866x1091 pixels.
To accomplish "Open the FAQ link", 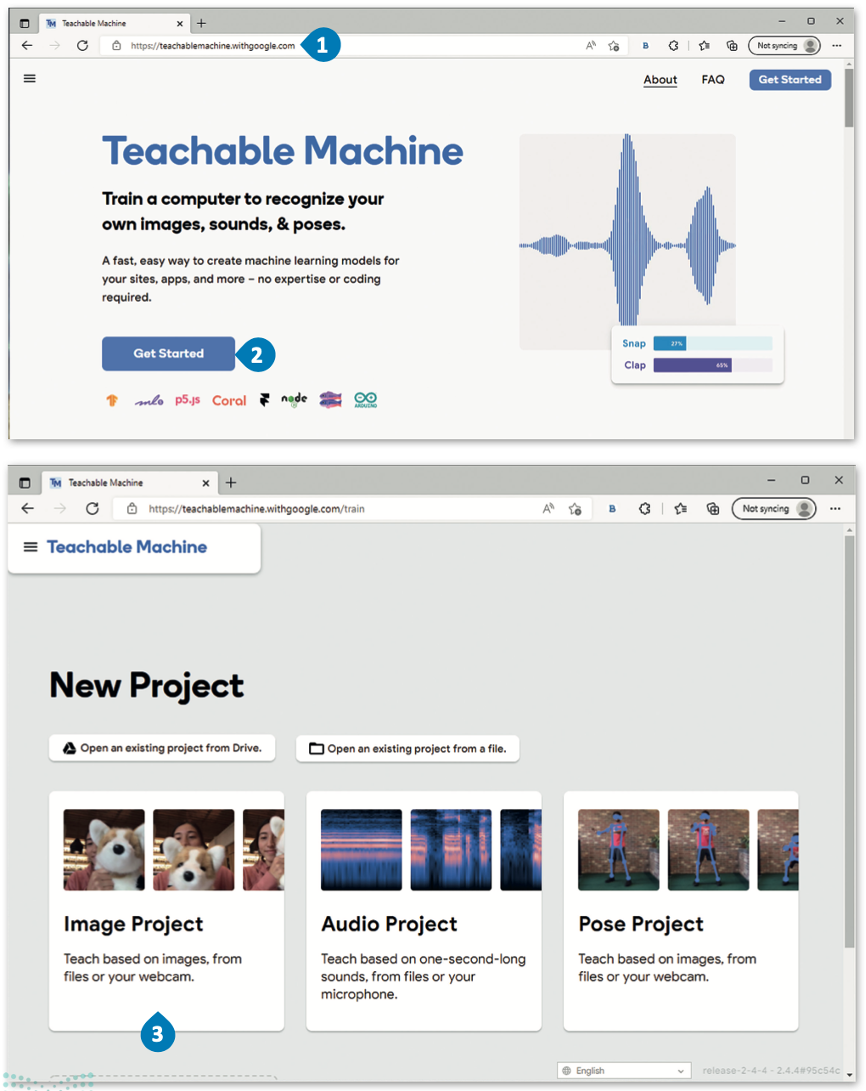I will [x=713, y=79].
